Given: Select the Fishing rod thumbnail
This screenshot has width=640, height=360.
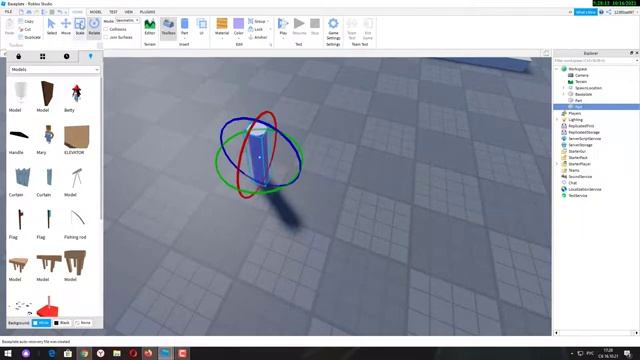Looking at the screenshot, I should [77, 218].
